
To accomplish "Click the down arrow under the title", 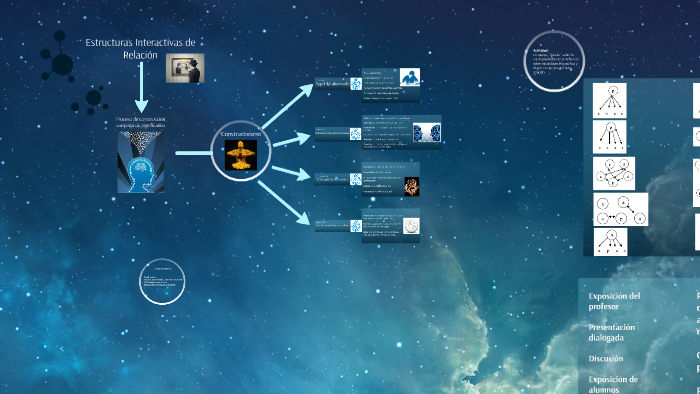I will pos(141,87).
